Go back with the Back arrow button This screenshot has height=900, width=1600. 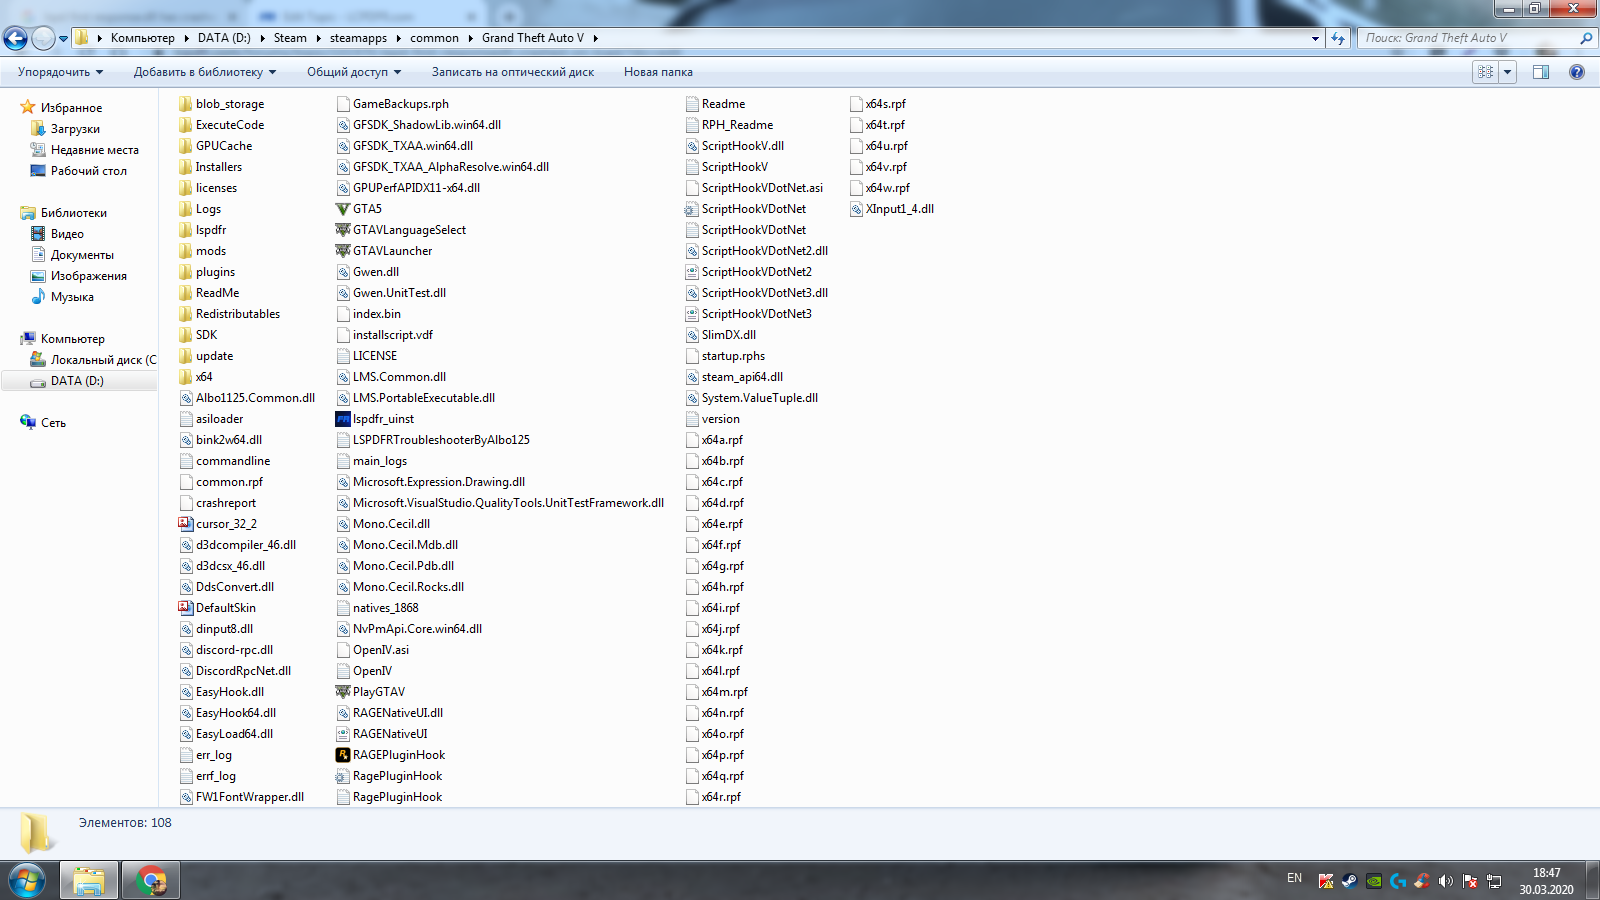click(x=15, y=38)
